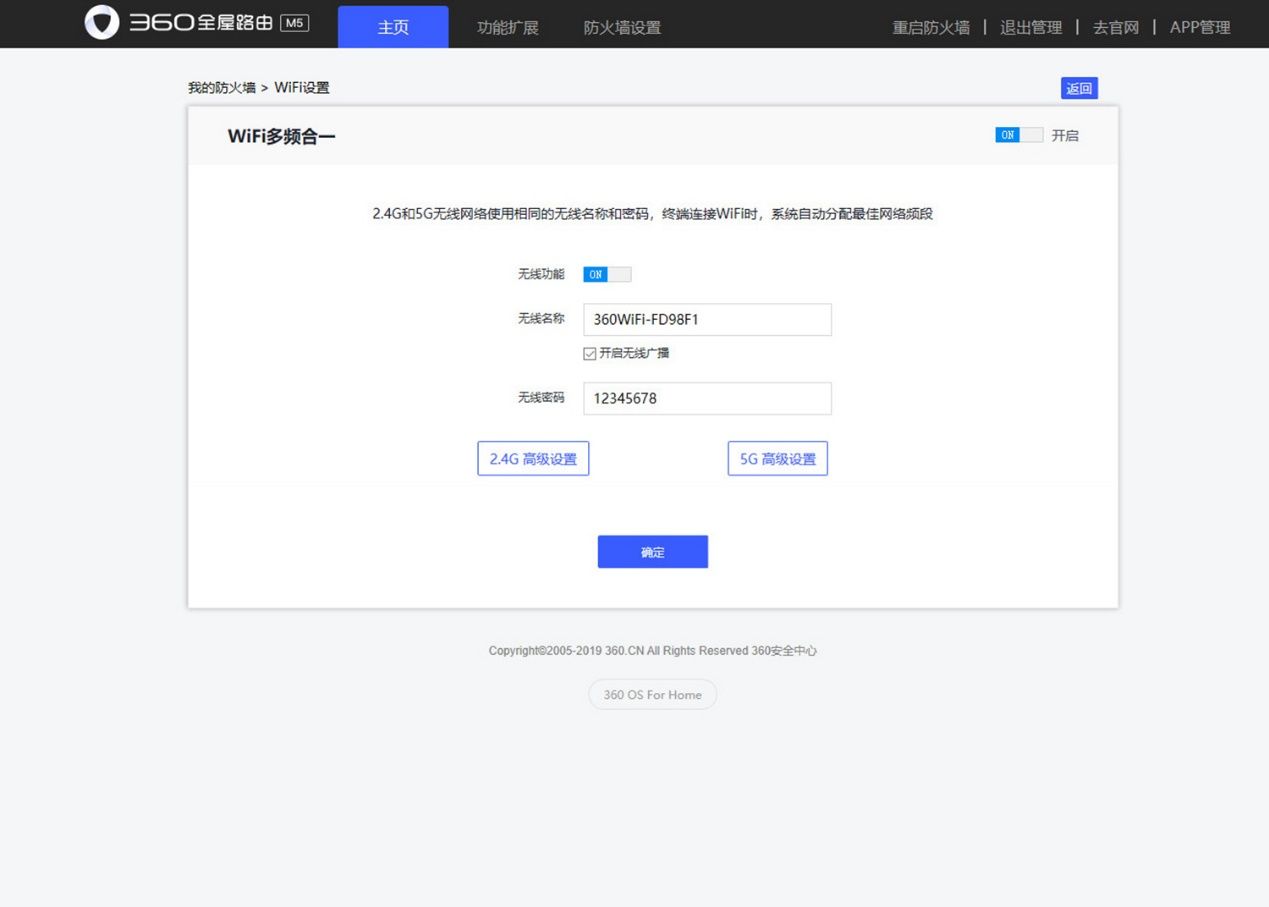Image resolution: width=1269 pixels, height=907 pixels.
Task: Open the 主页 tab
Action: 393,27
